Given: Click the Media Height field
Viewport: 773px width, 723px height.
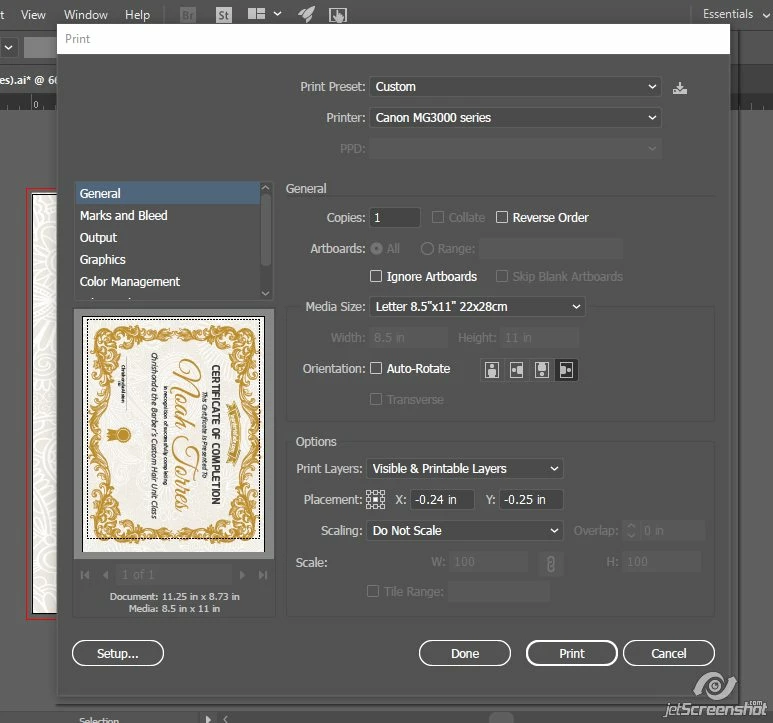Looking at the screenshot, I should point(539,338).
